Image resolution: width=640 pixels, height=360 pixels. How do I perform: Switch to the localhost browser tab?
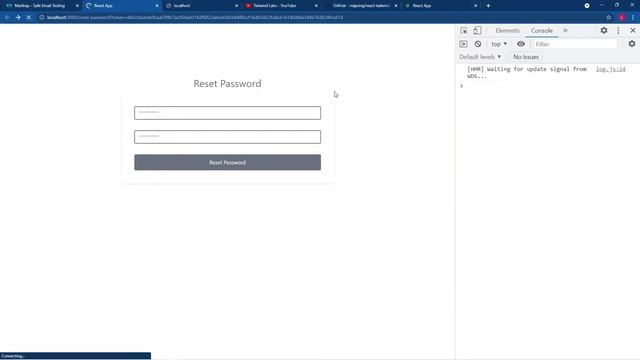pos(201,6)
